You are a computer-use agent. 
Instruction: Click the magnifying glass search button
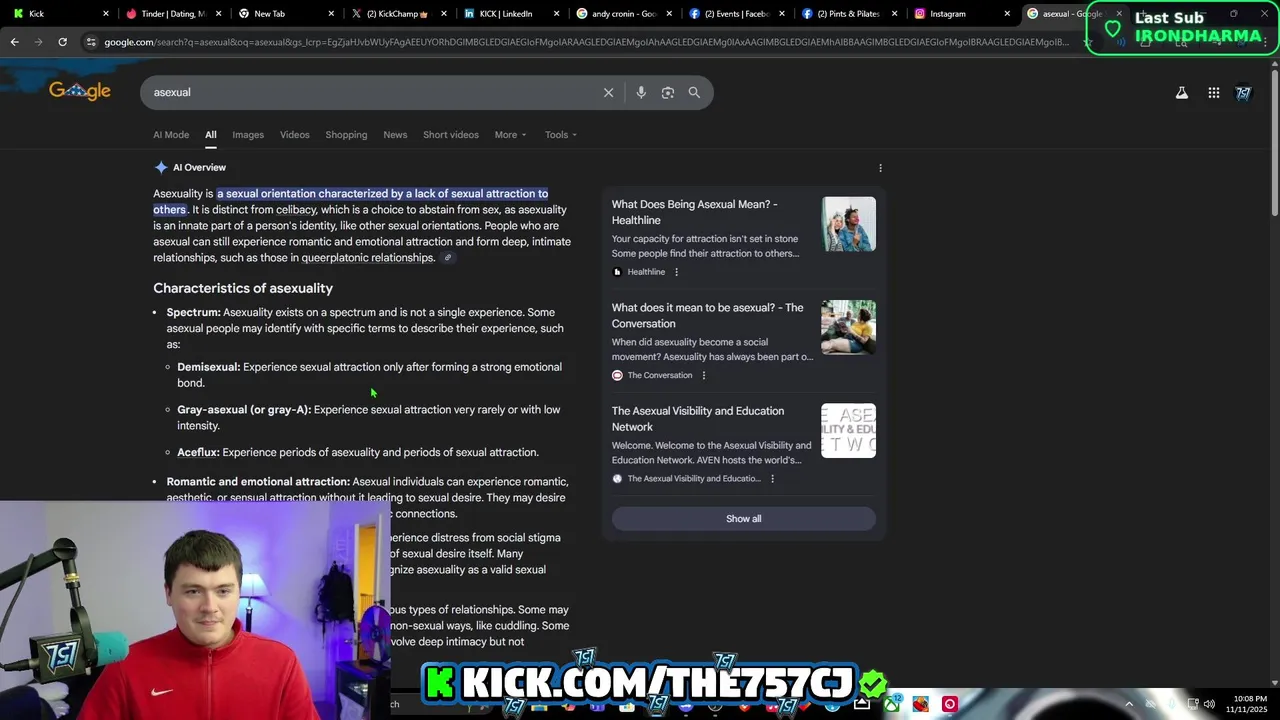click(694, 92)
